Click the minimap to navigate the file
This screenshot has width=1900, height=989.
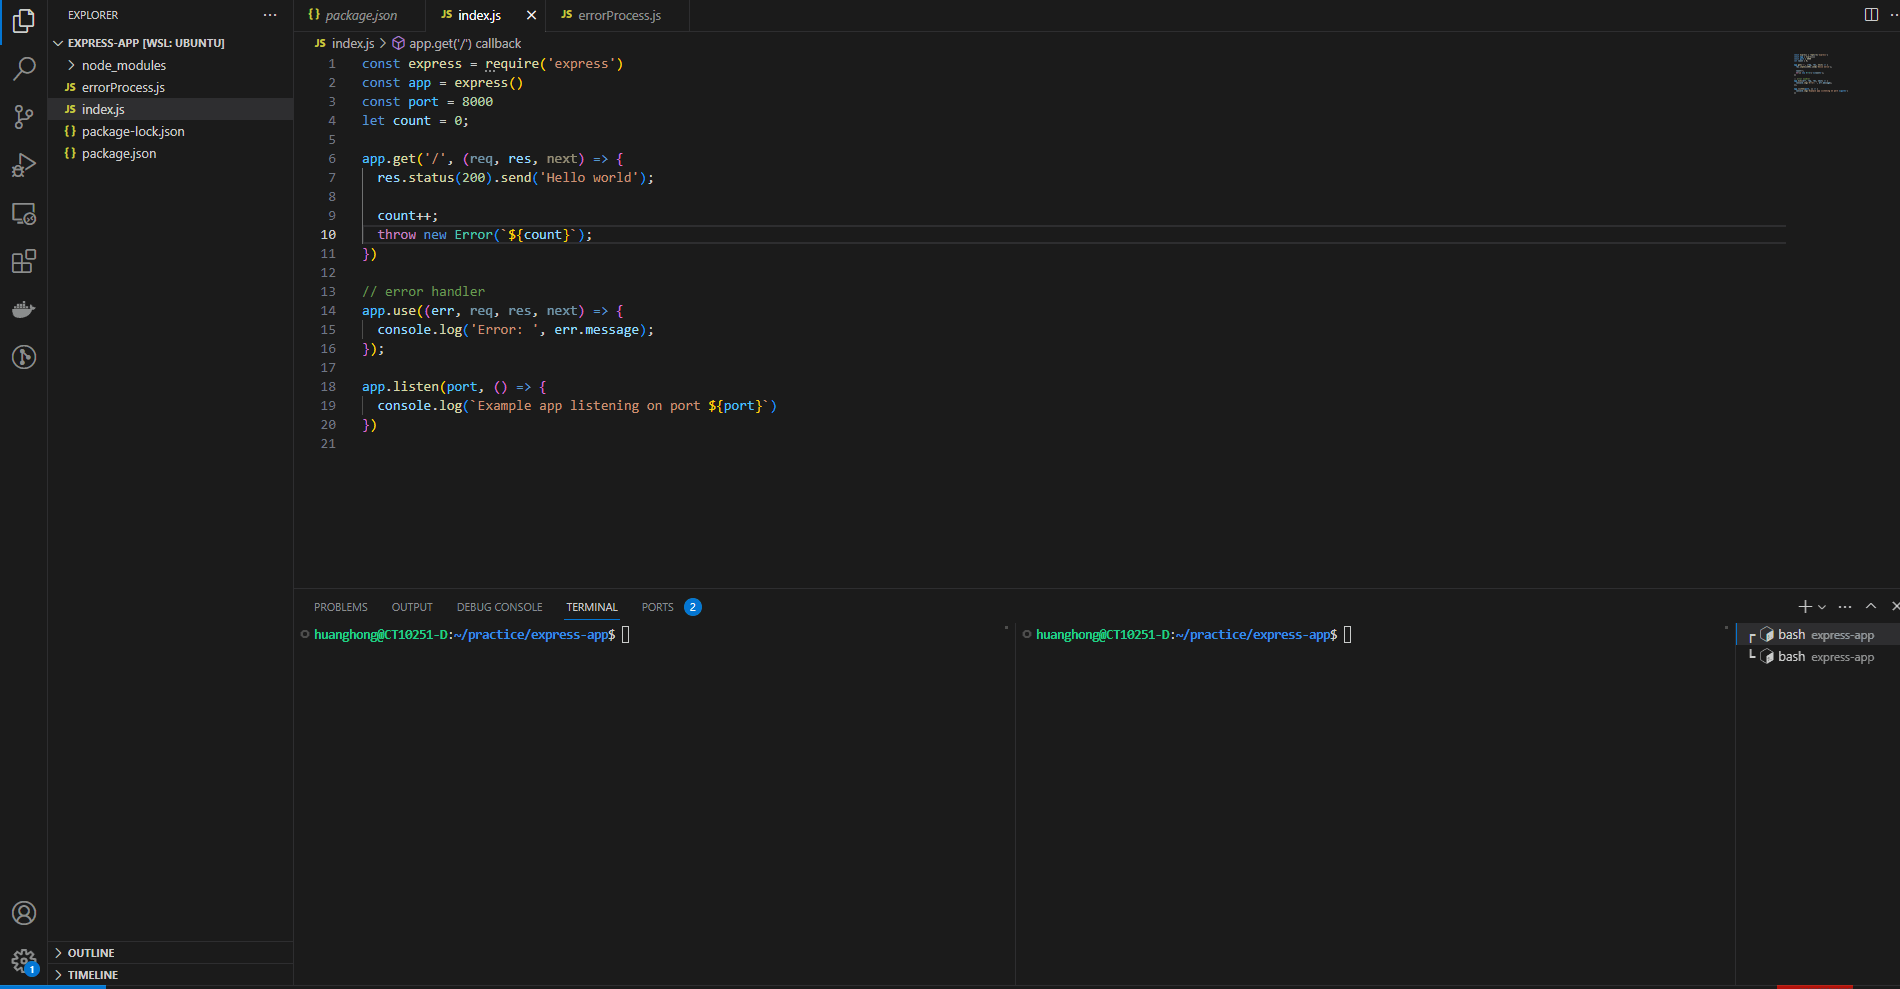tap(1820, 73)
